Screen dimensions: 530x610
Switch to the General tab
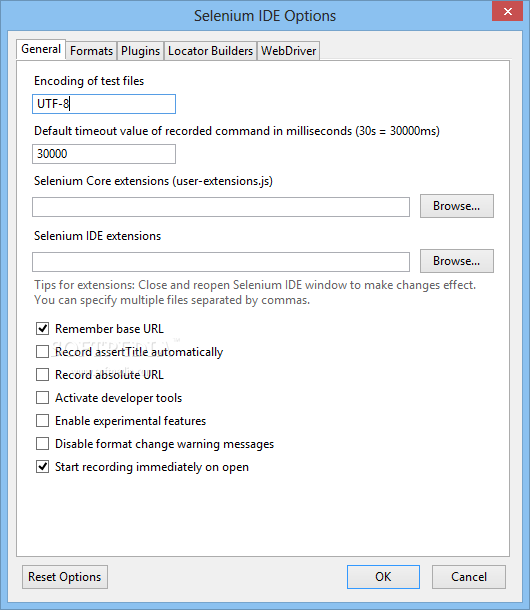41,49
